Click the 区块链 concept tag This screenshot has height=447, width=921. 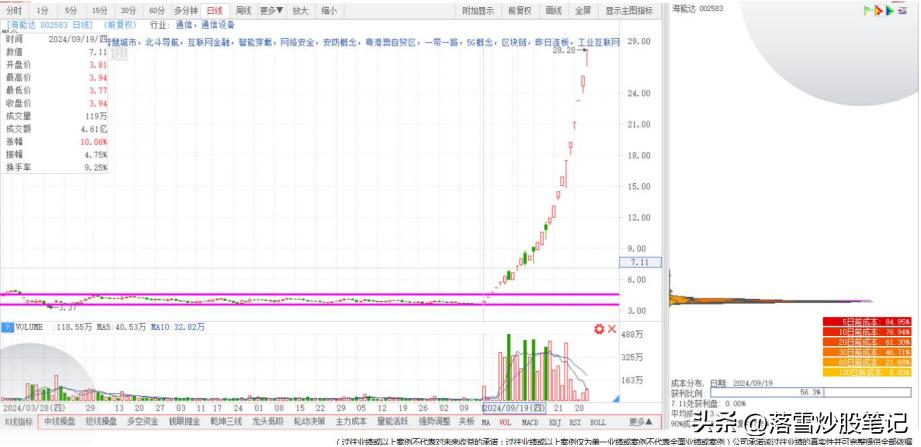pyautogui.click(x=513, y=44)
